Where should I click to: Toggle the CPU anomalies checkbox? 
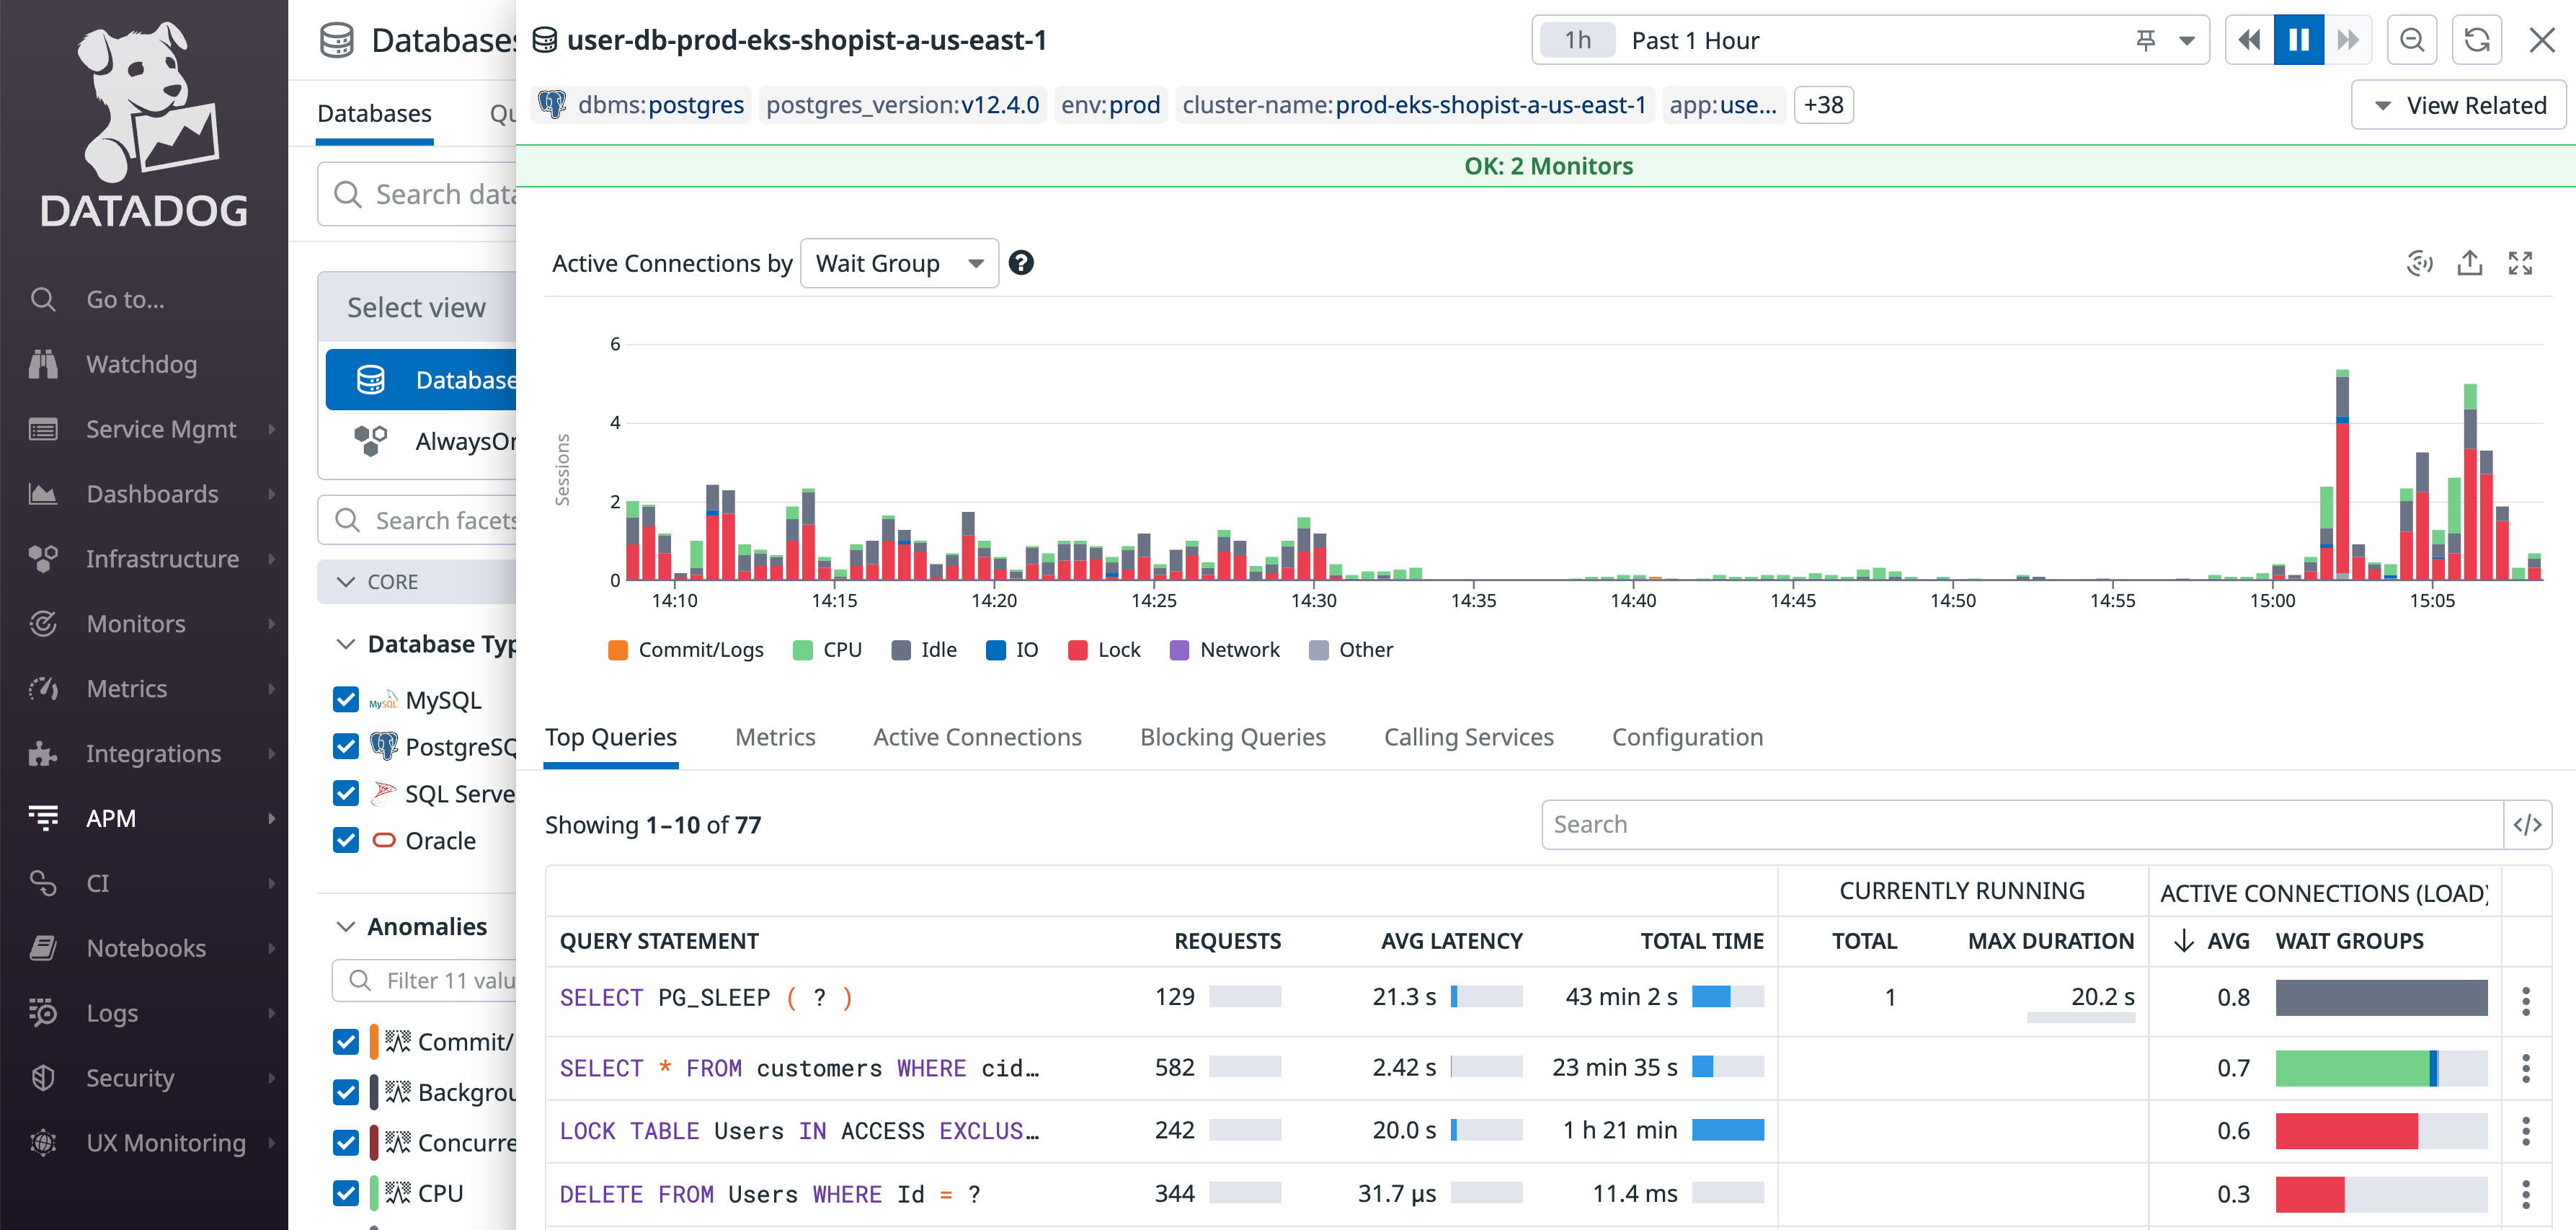[x=346, y=1193]
